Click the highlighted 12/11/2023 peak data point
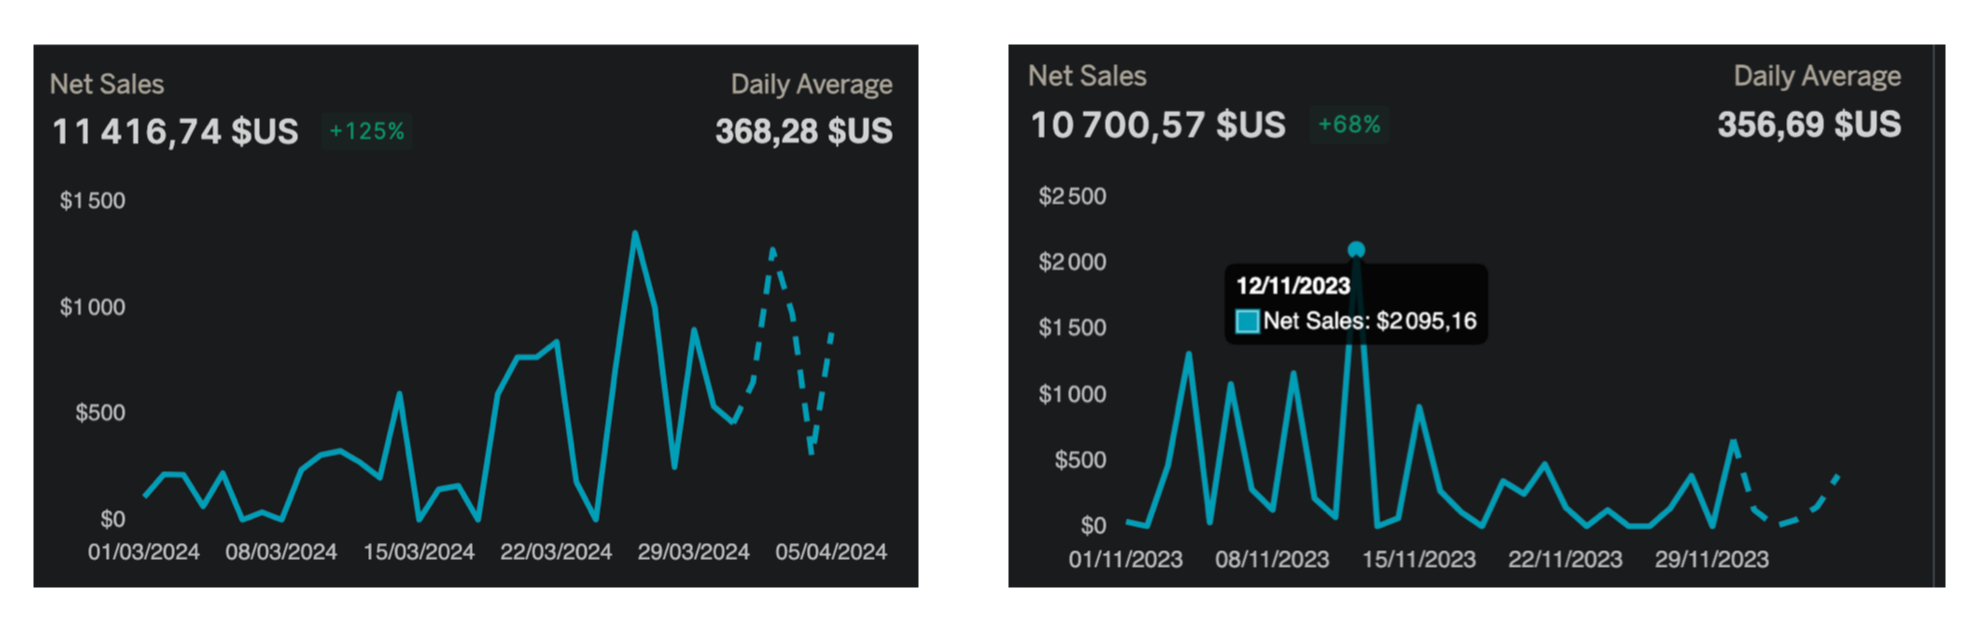This screenshot has height=627, width=1981. click(1356, 250)
